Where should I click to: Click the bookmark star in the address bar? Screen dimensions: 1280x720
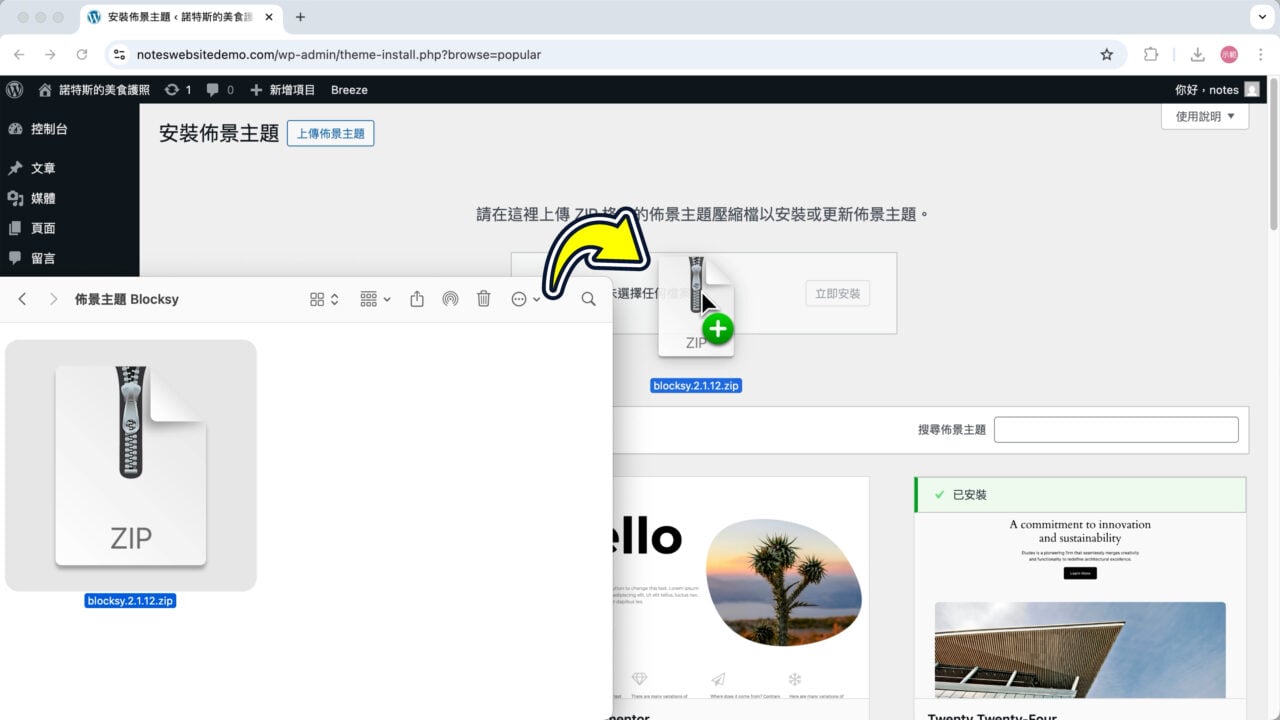(x=1107, y=55)
